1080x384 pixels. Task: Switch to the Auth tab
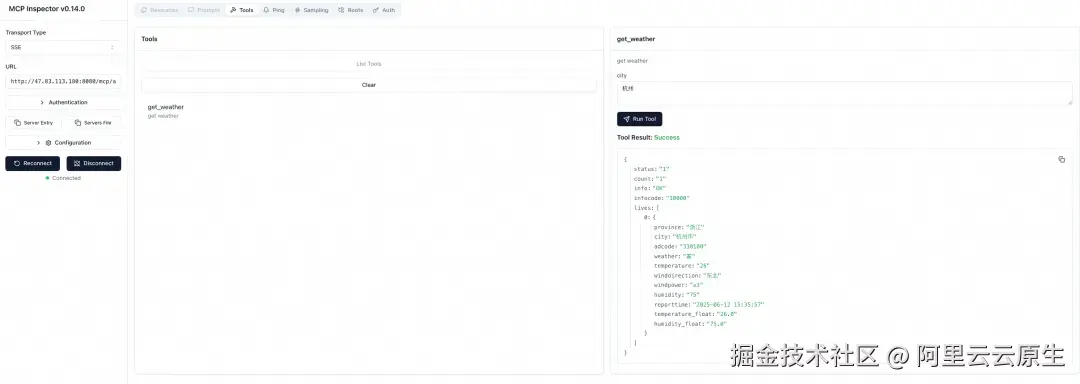pos(384,10)
